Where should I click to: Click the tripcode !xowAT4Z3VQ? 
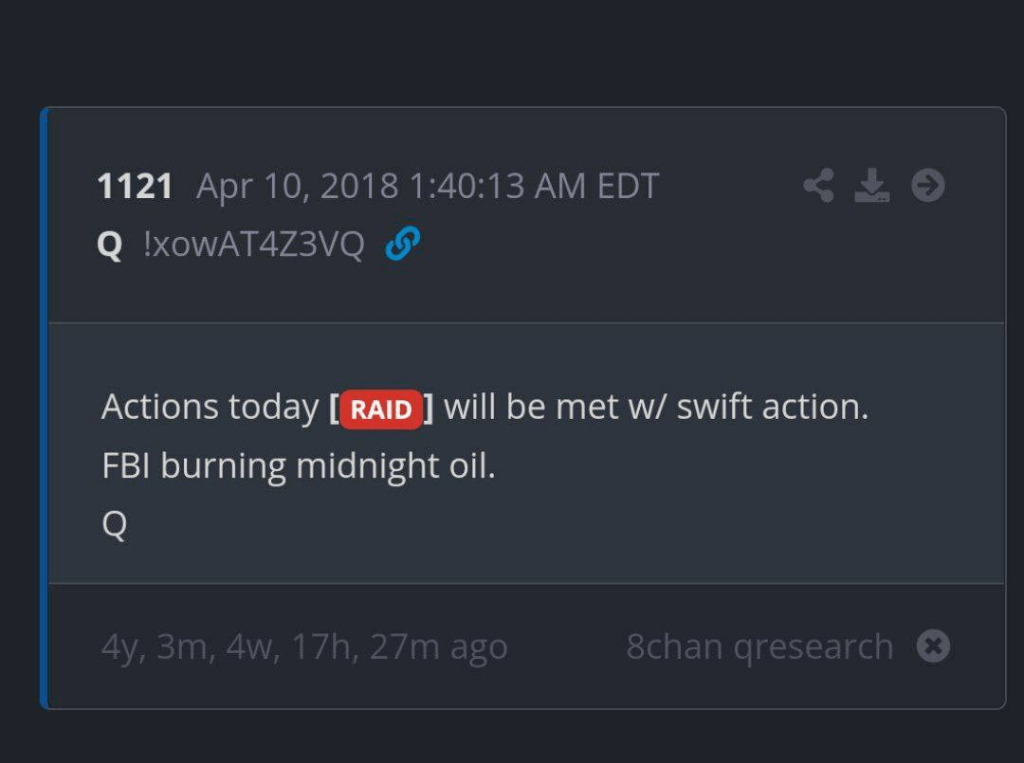254,245
